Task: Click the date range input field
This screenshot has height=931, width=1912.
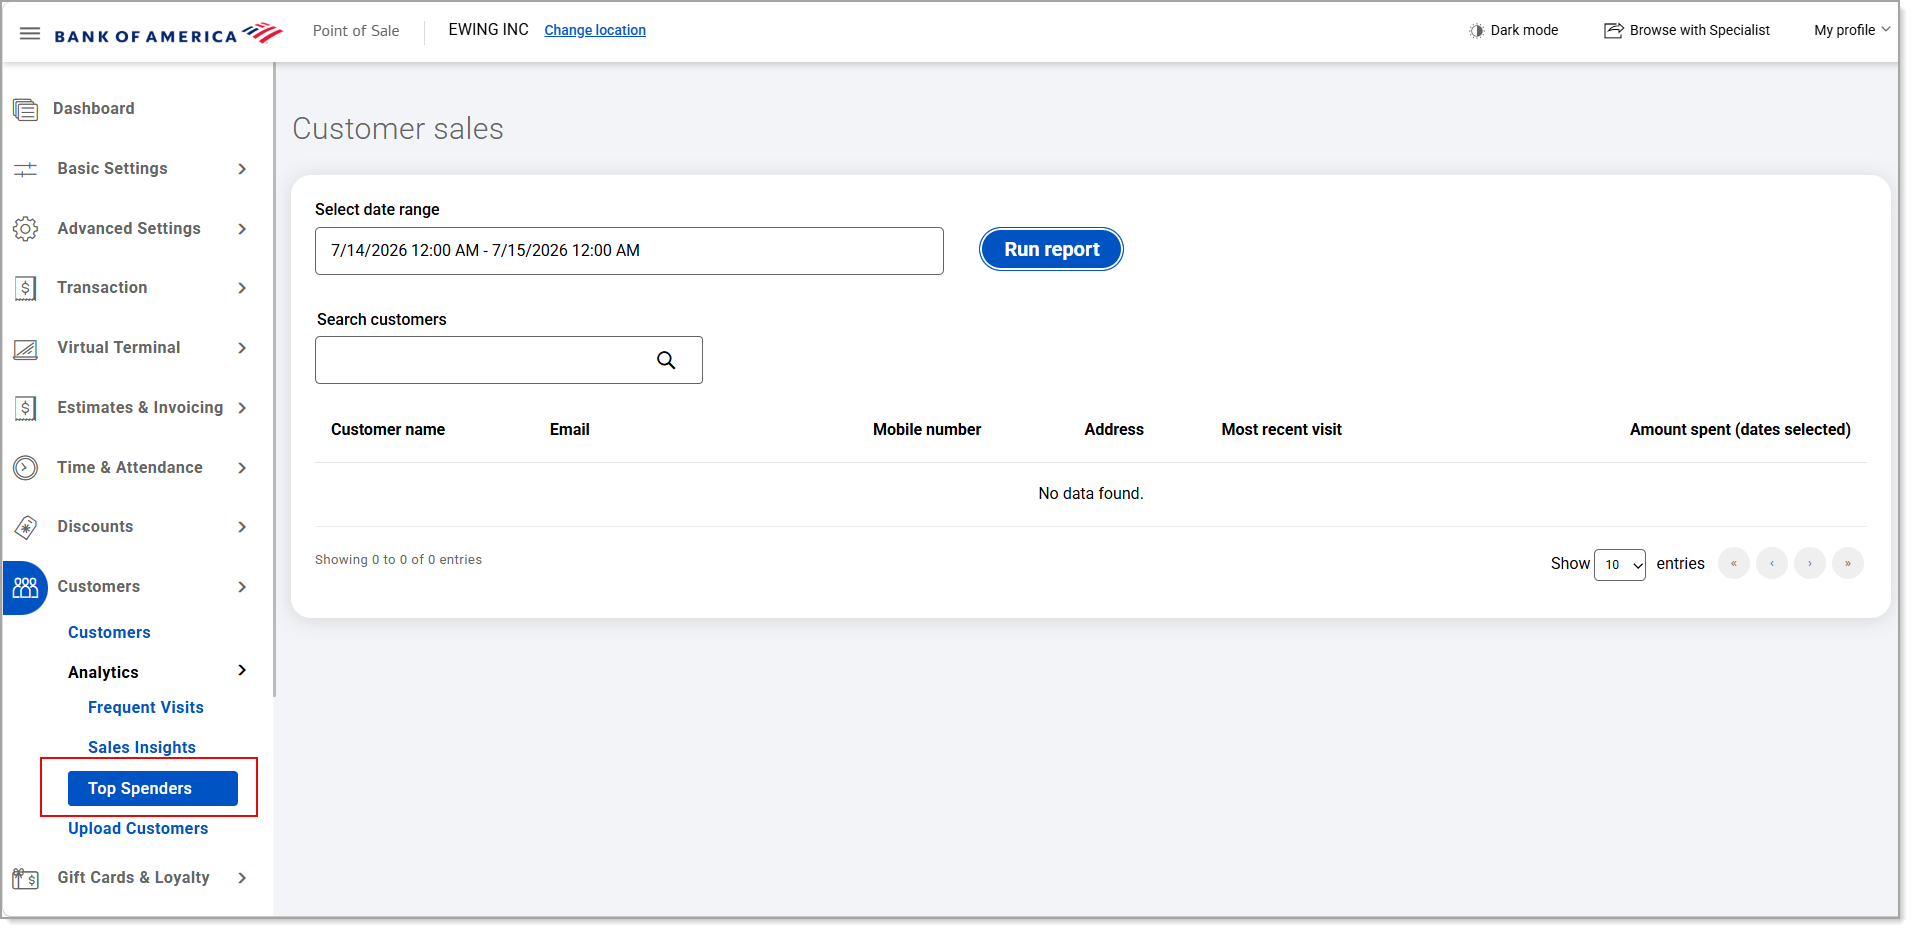Action: coord(629,251)
